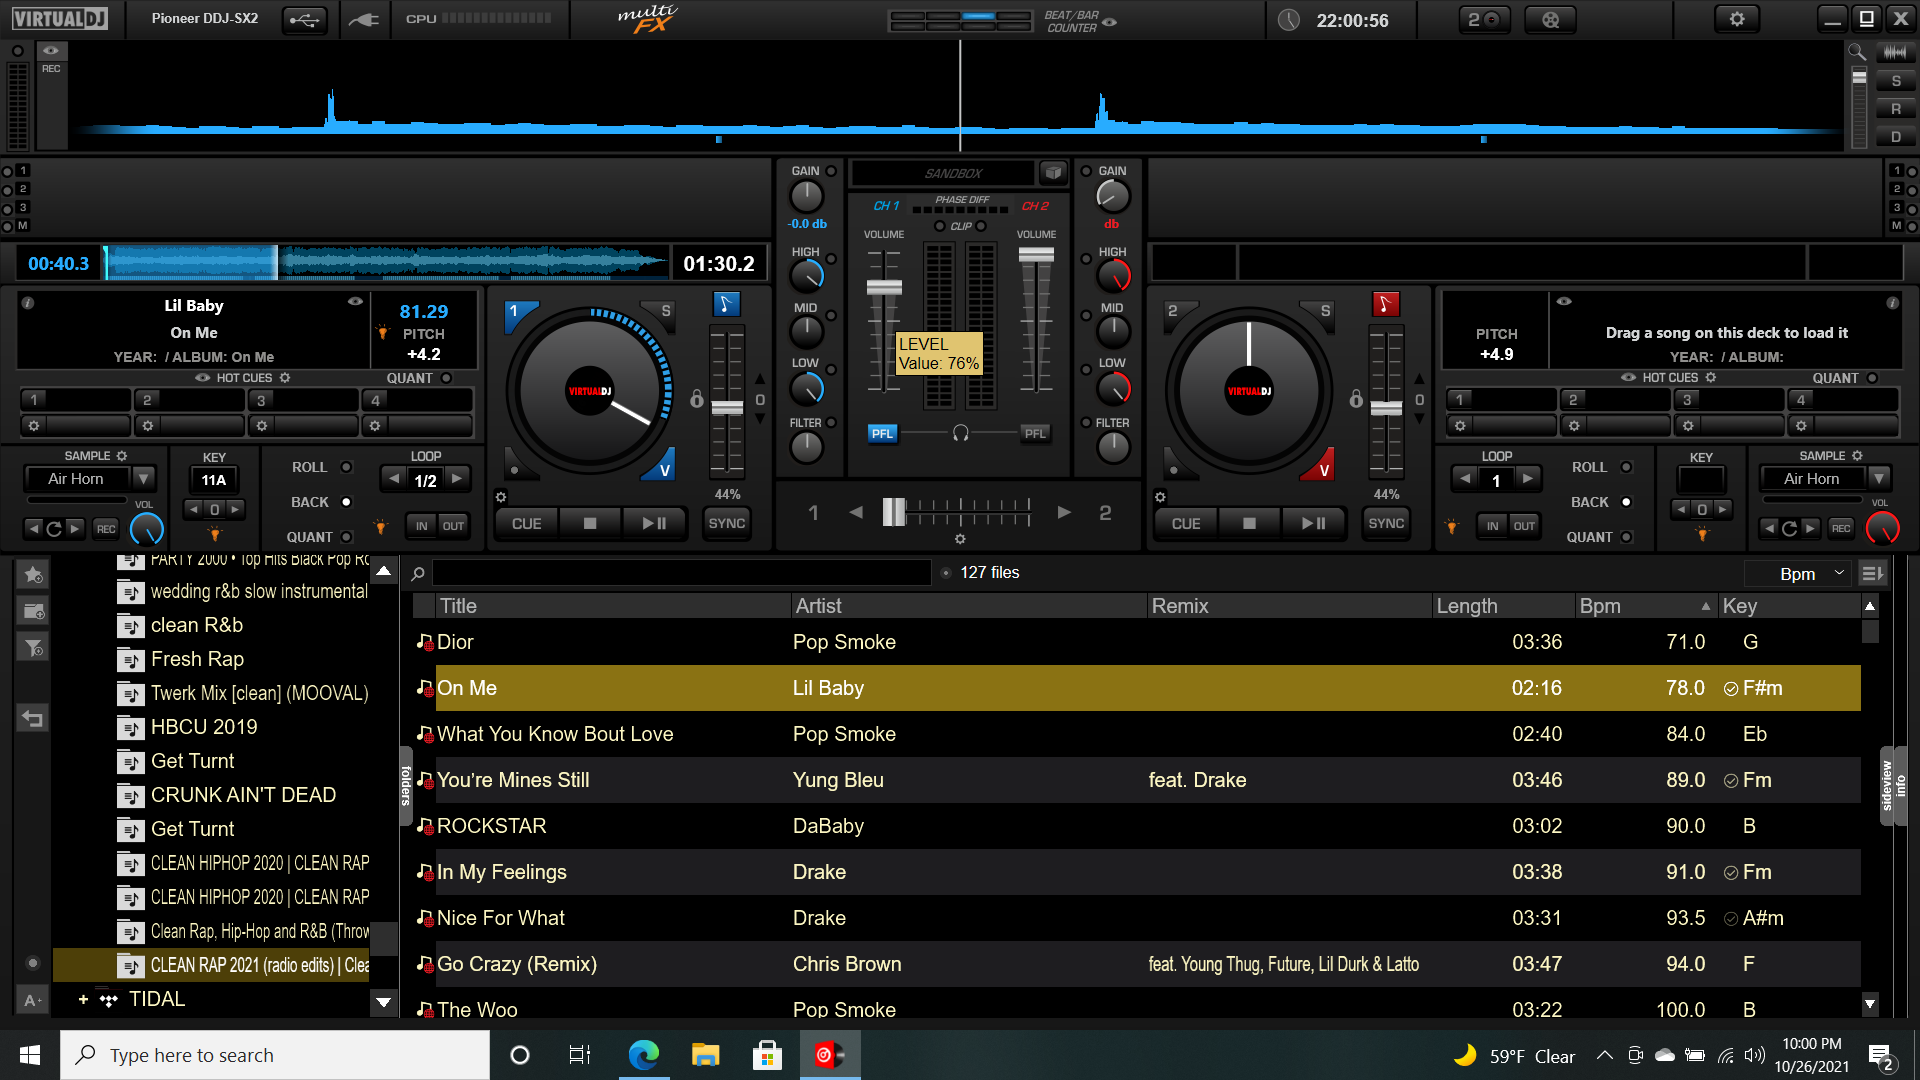Image resolution: width=1920 pixels, height=1080 pixels.
Task: Open the HBCU 2019 playlist
Action: (x=203, y=727)
